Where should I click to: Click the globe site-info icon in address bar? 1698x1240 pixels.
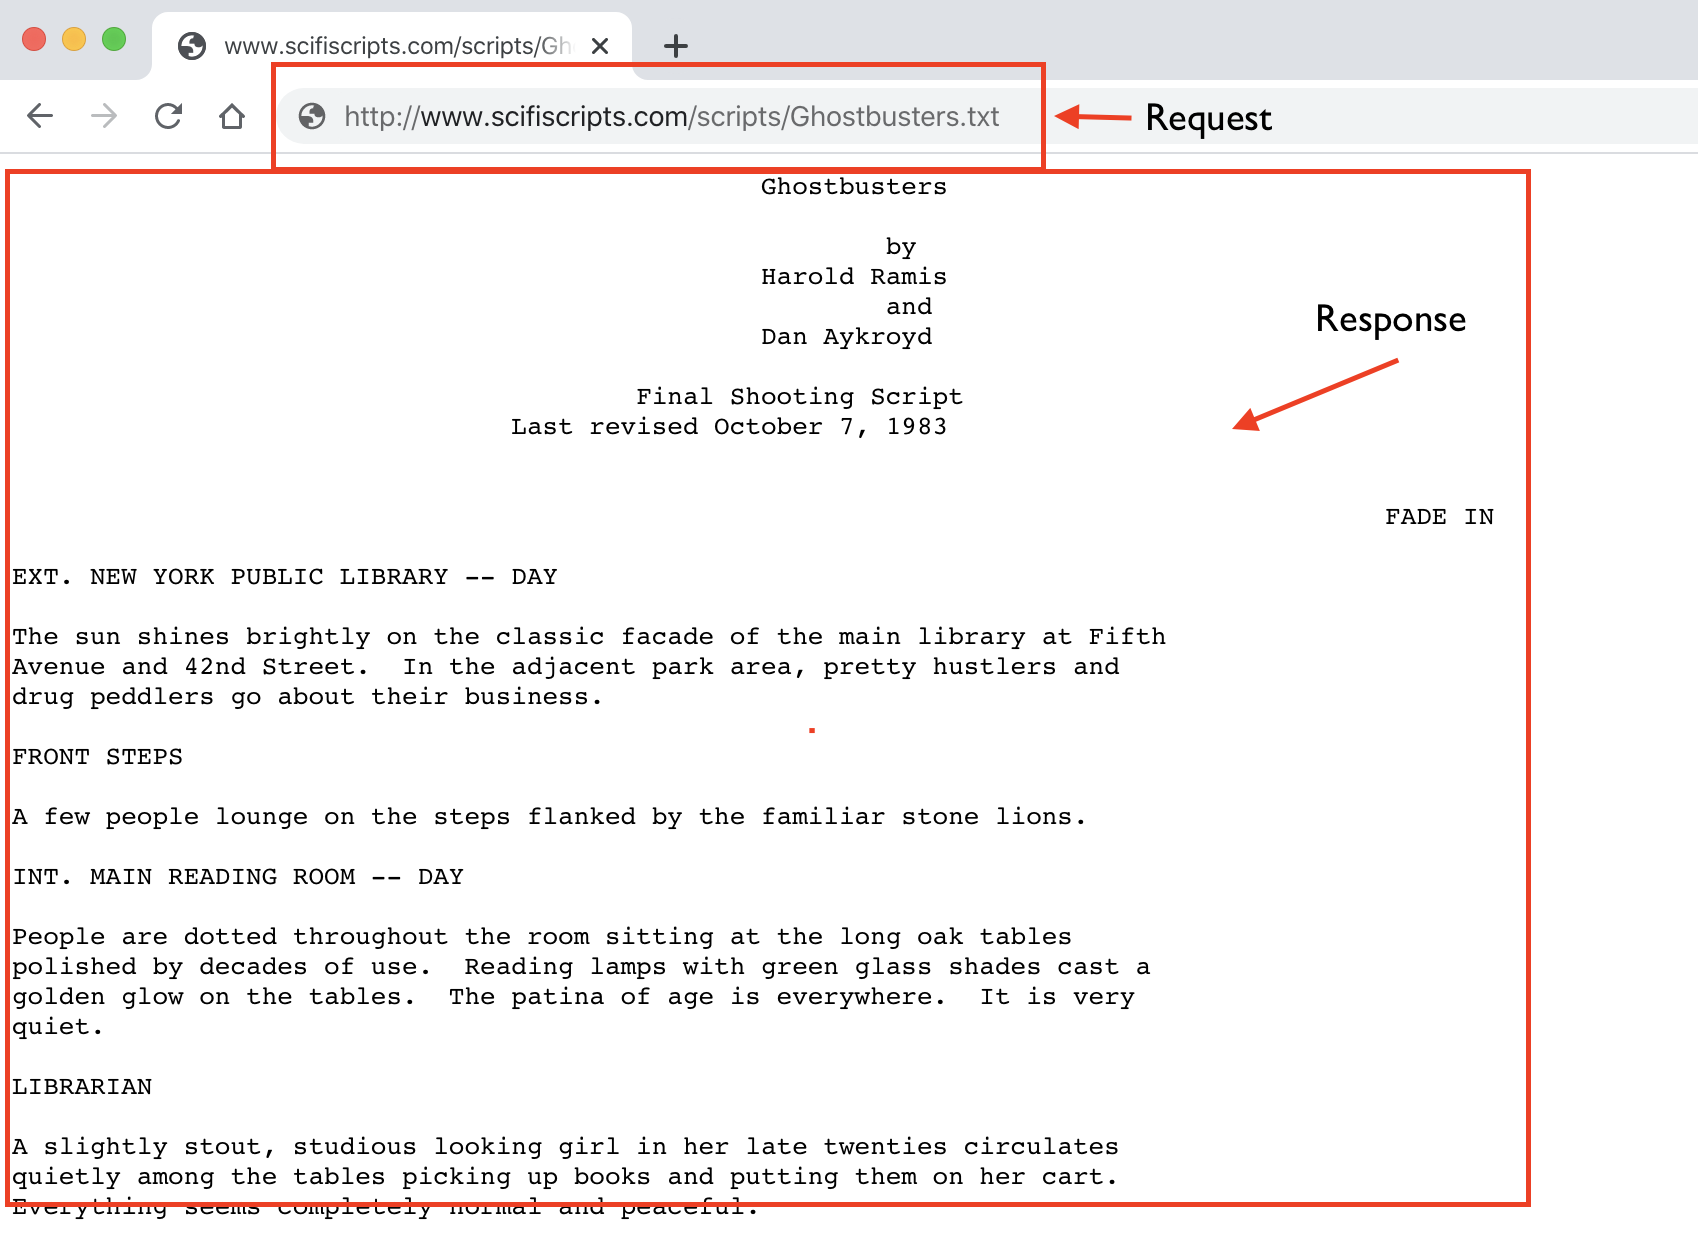point(312,116)
